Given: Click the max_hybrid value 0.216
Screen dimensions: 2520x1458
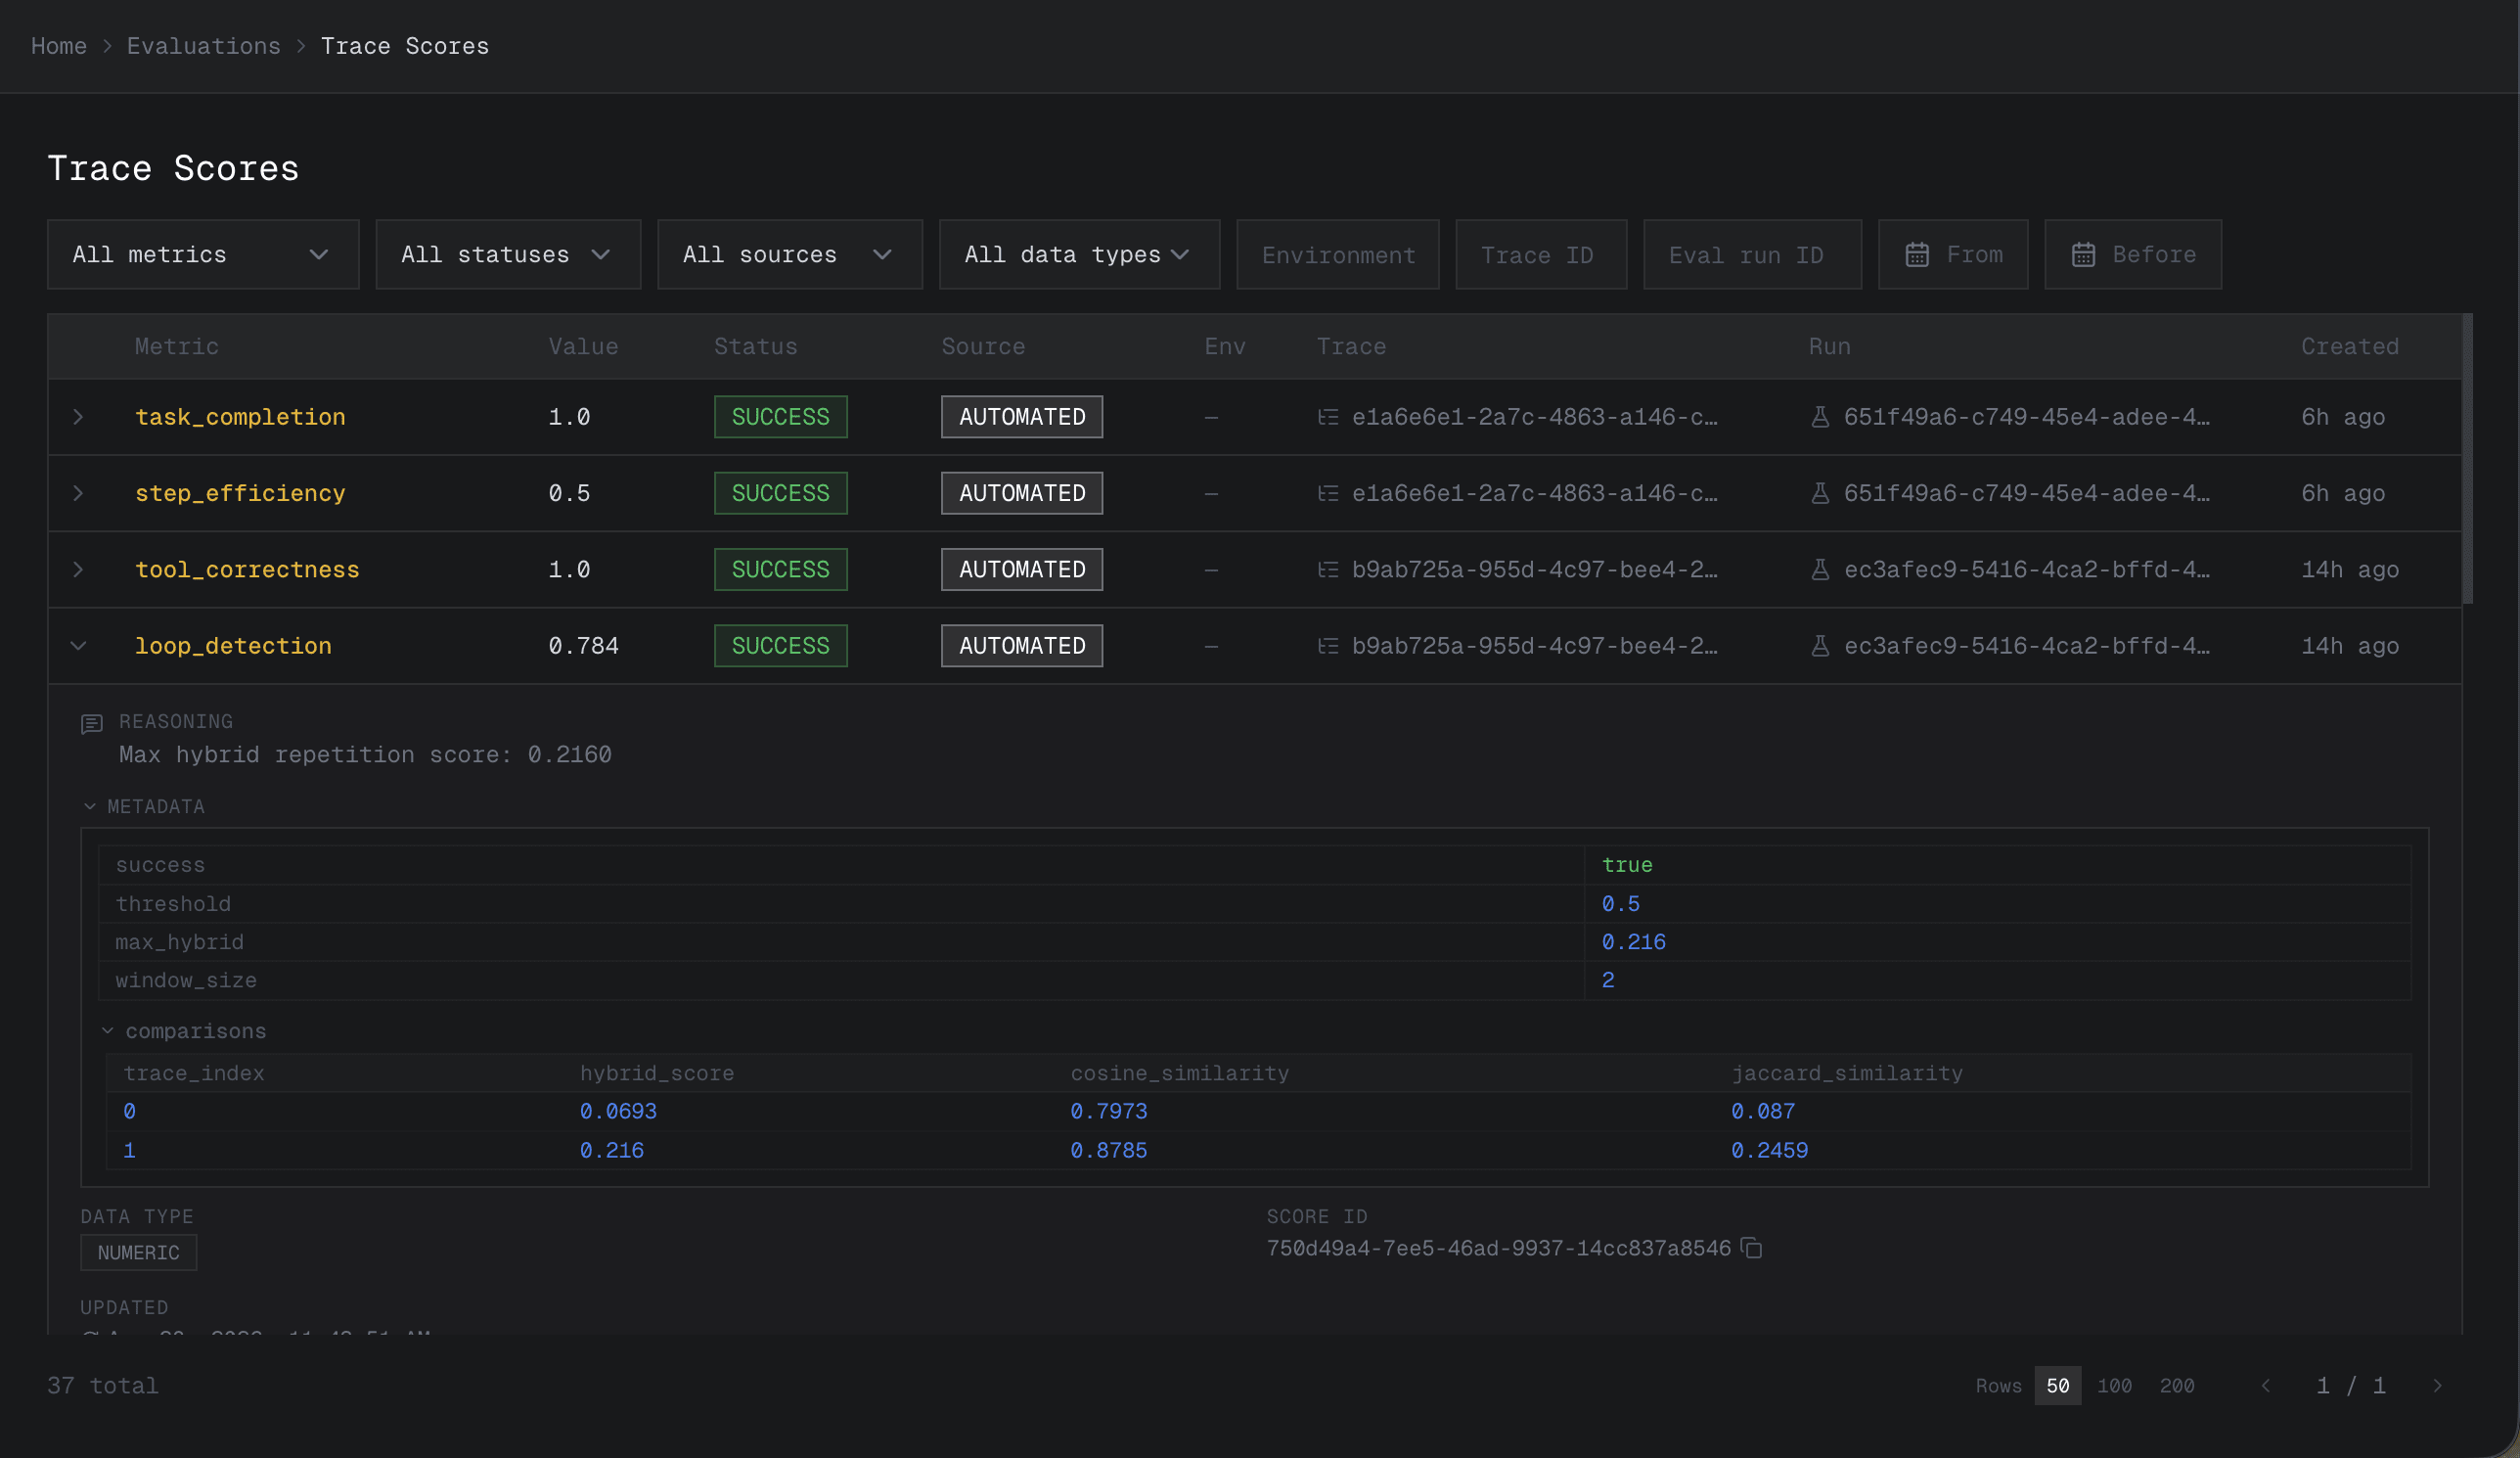Looking at the screenshot, I should [x=1633, y=942].
